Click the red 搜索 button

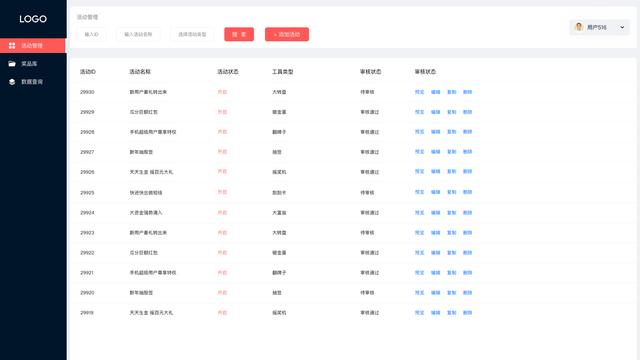239,34
